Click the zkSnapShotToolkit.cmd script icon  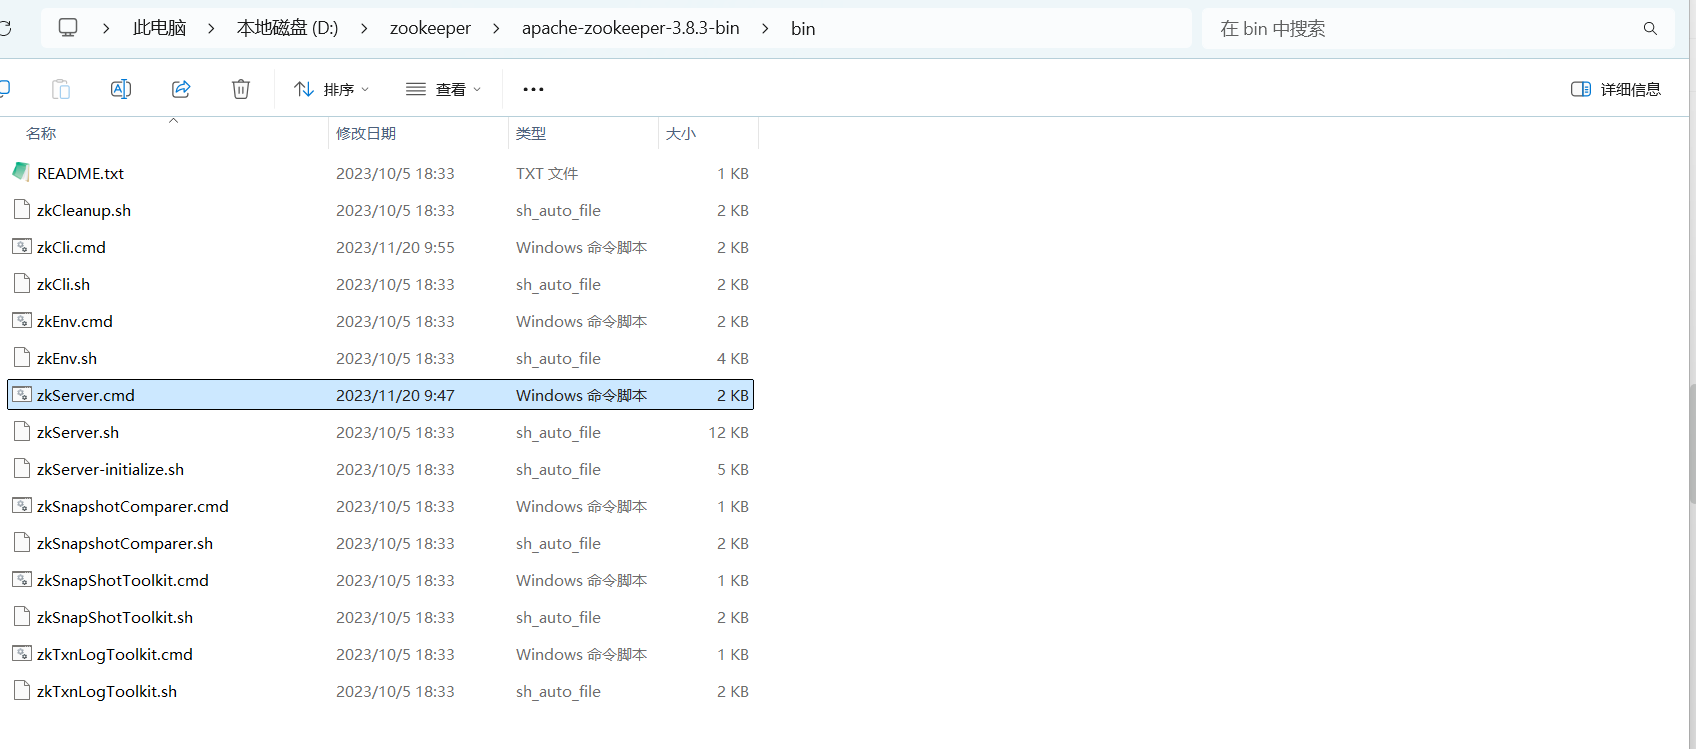pos(21,579)
